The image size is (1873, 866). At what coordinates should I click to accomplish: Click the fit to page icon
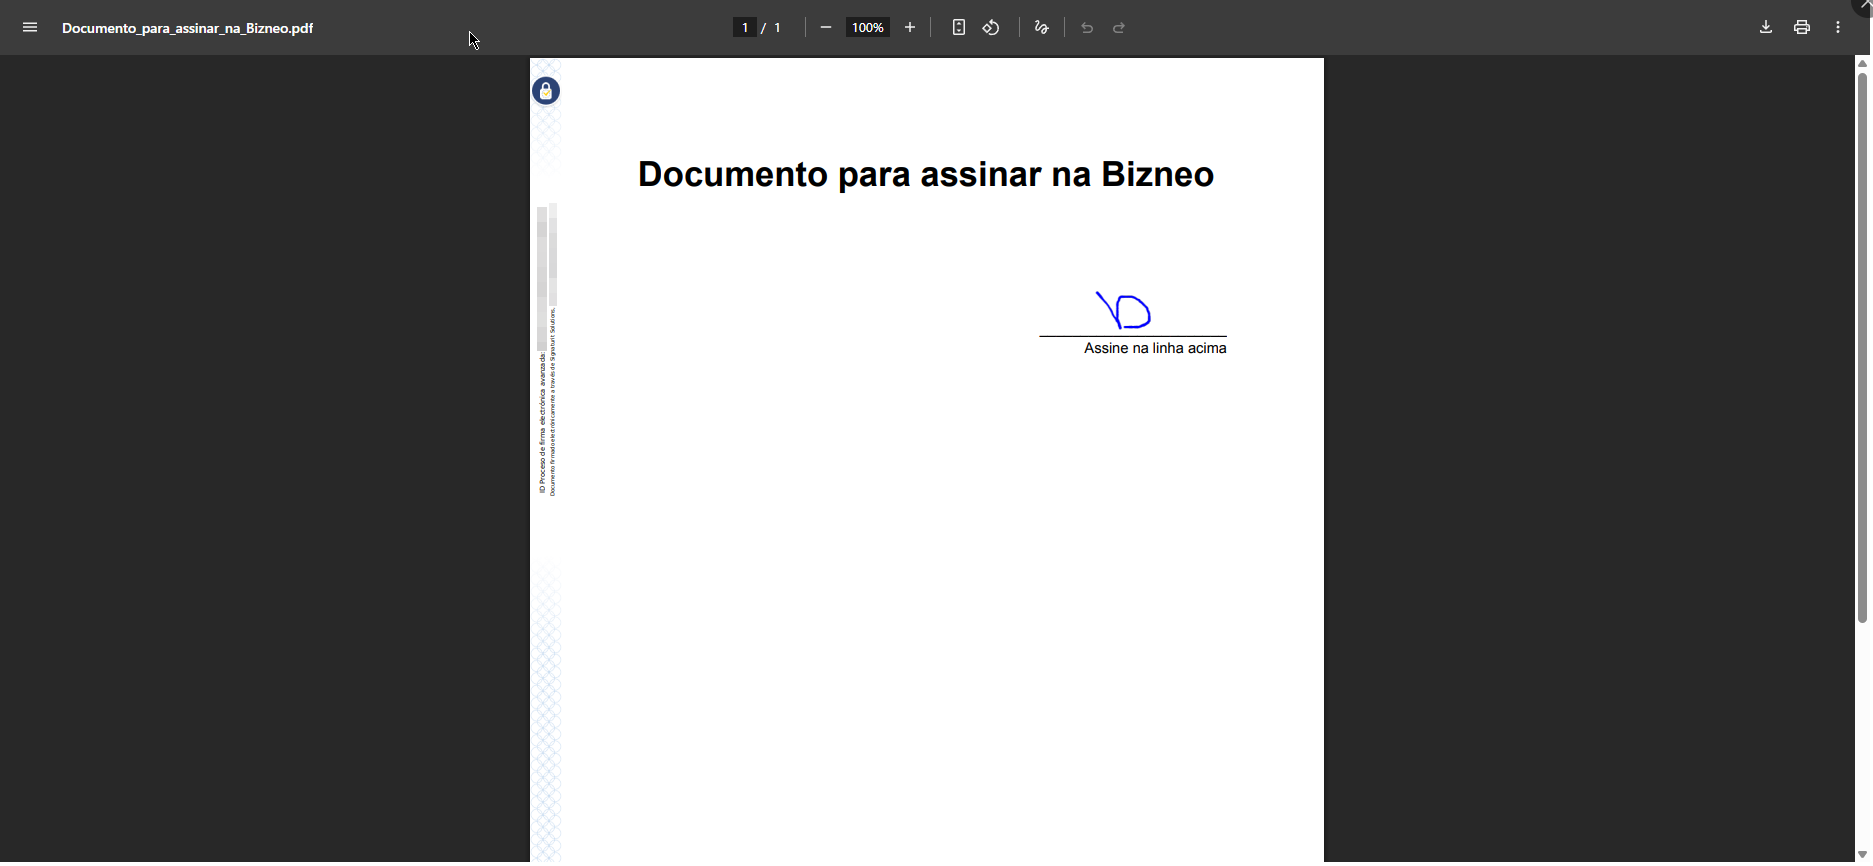coord(958,28)
